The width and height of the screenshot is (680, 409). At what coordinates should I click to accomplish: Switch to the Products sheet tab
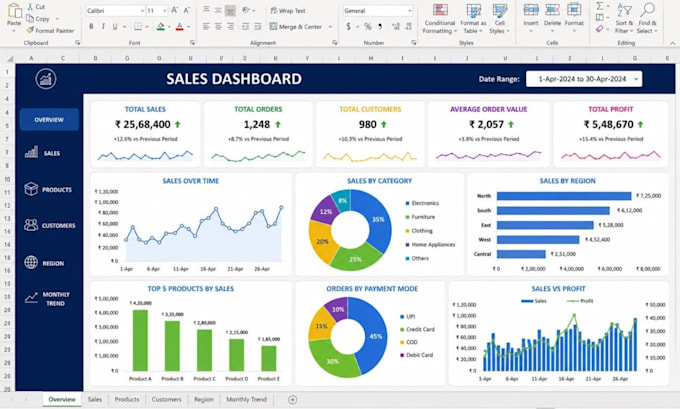tap(127, 399)
